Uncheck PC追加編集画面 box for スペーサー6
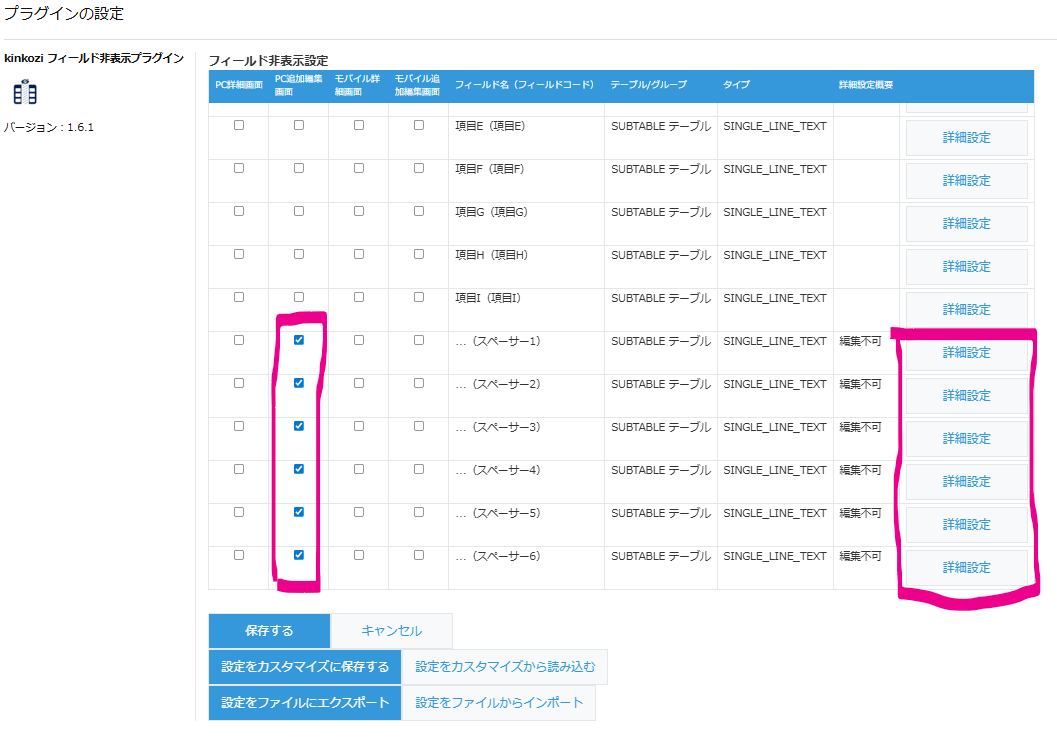1057x739 pixels. pyautogui.click(x=297, y=555)
